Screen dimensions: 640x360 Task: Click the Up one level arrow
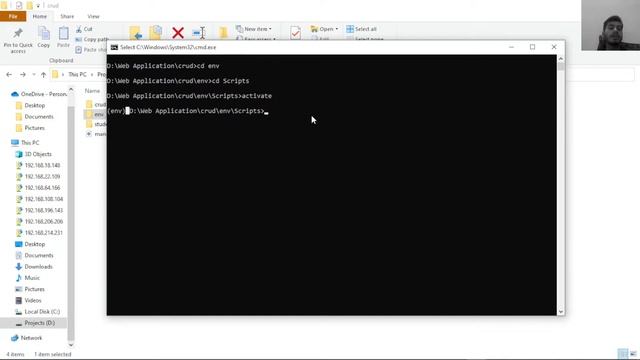(x=43, y=75)
